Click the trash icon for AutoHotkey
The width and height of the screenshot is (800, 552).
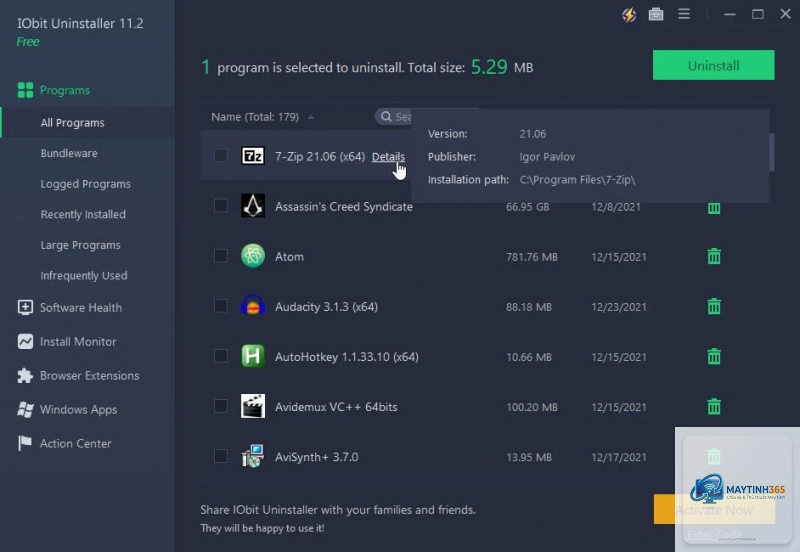coord(714,356)
